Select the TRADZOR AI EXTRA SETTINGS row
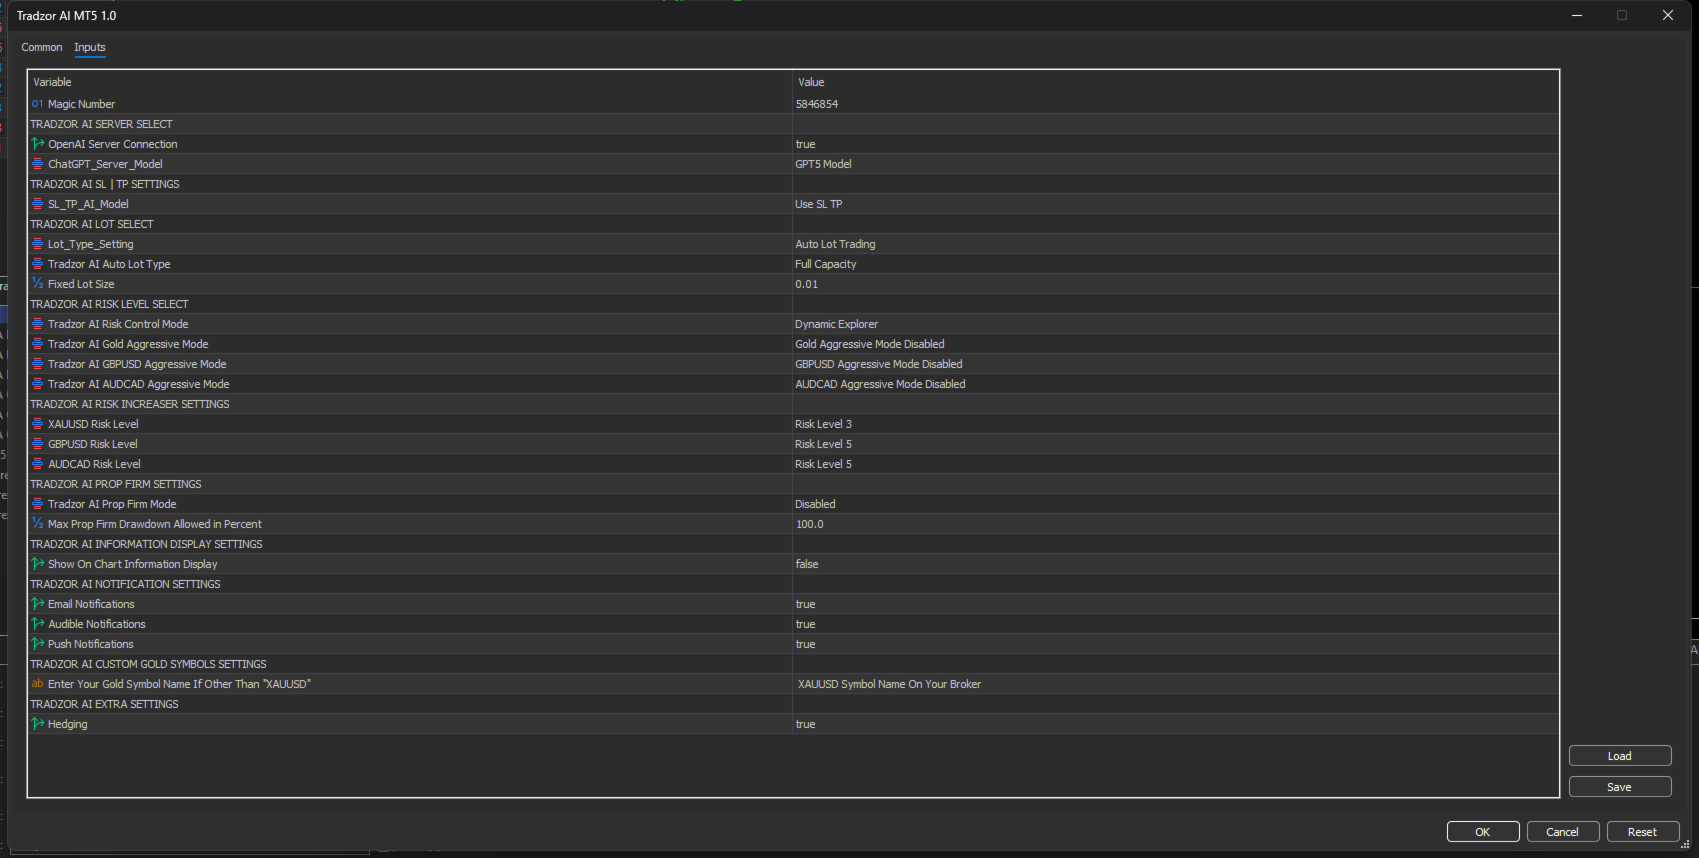The height and width of the screenshot is (858, 1699). (x=793, y=704)
